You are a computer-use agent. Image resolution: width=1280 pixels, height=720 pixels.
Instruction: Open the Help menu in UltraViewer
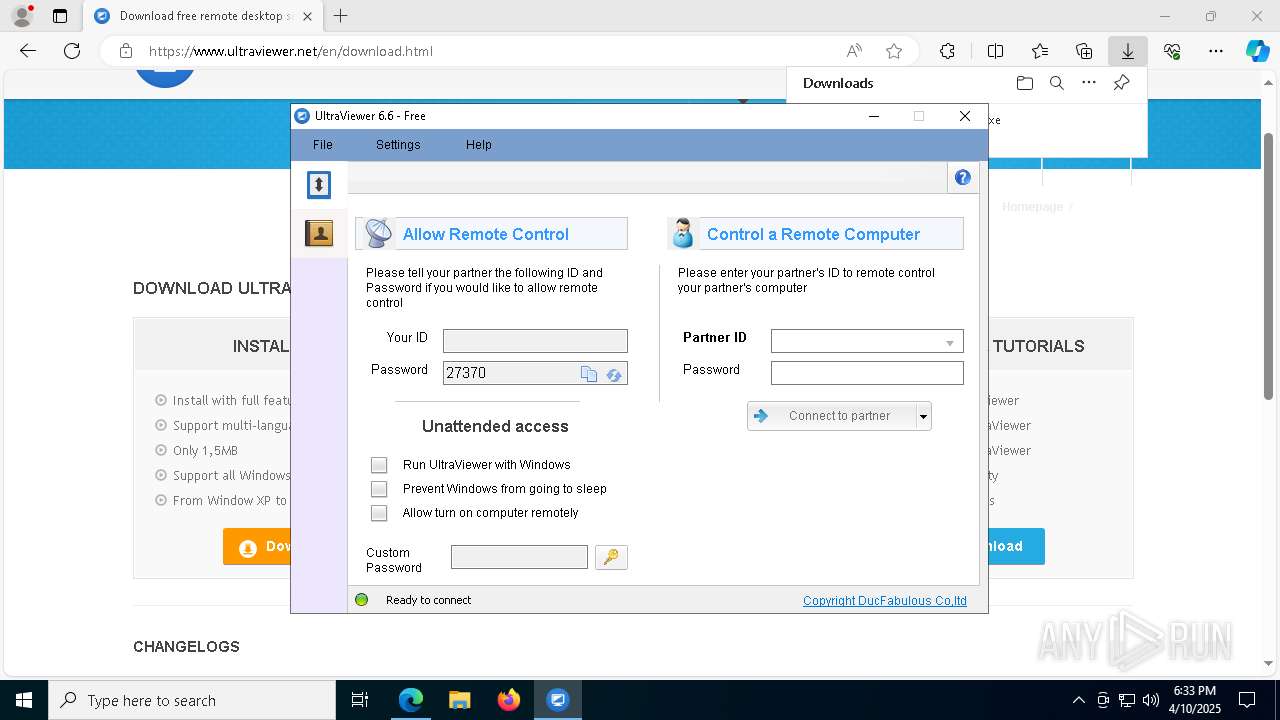click(x=478, y=145)
